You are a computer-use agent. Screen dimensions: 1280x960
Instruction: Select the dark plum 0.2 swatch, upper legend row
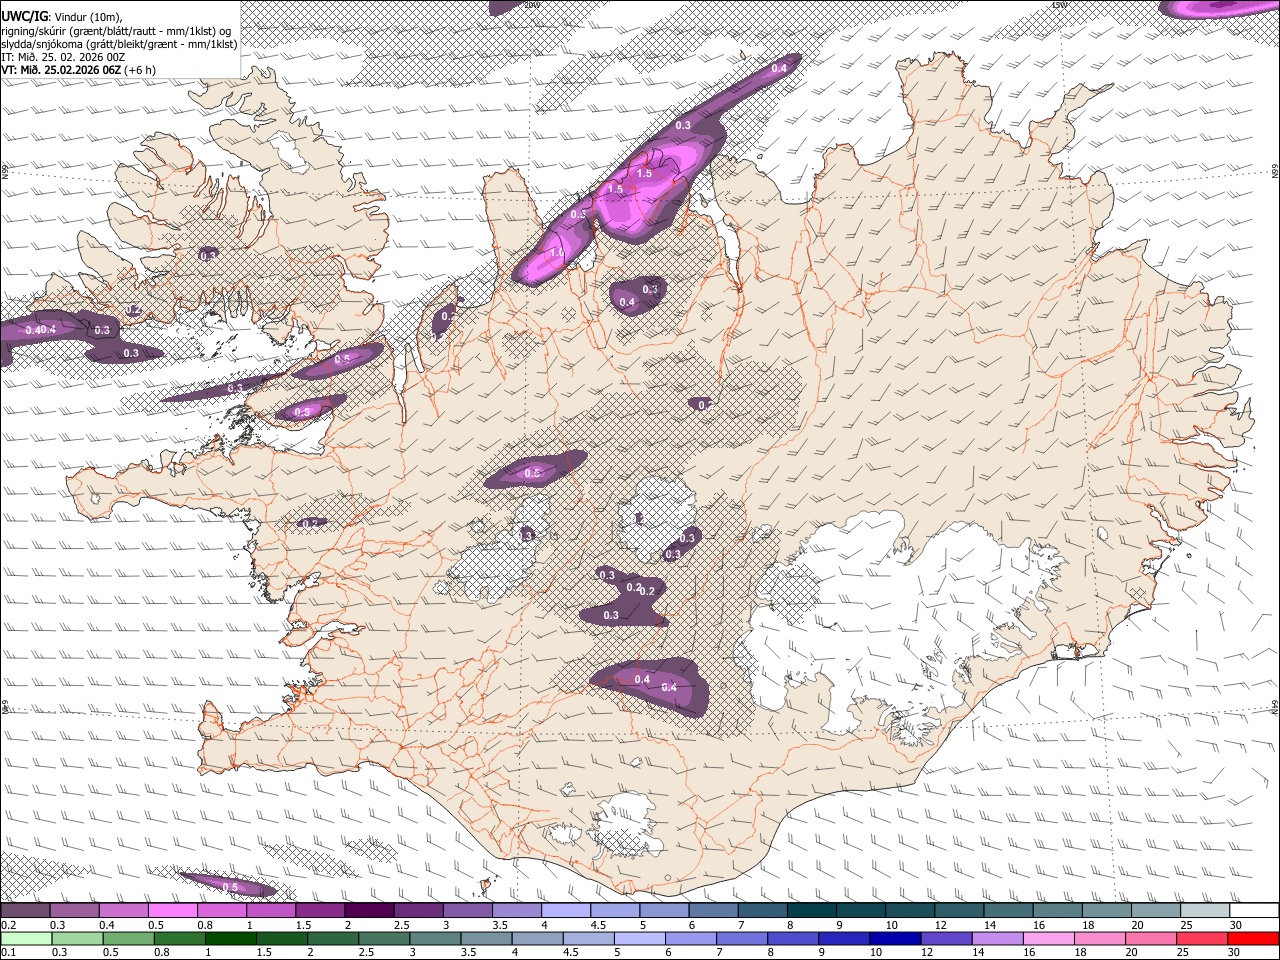tap(25, 911)
